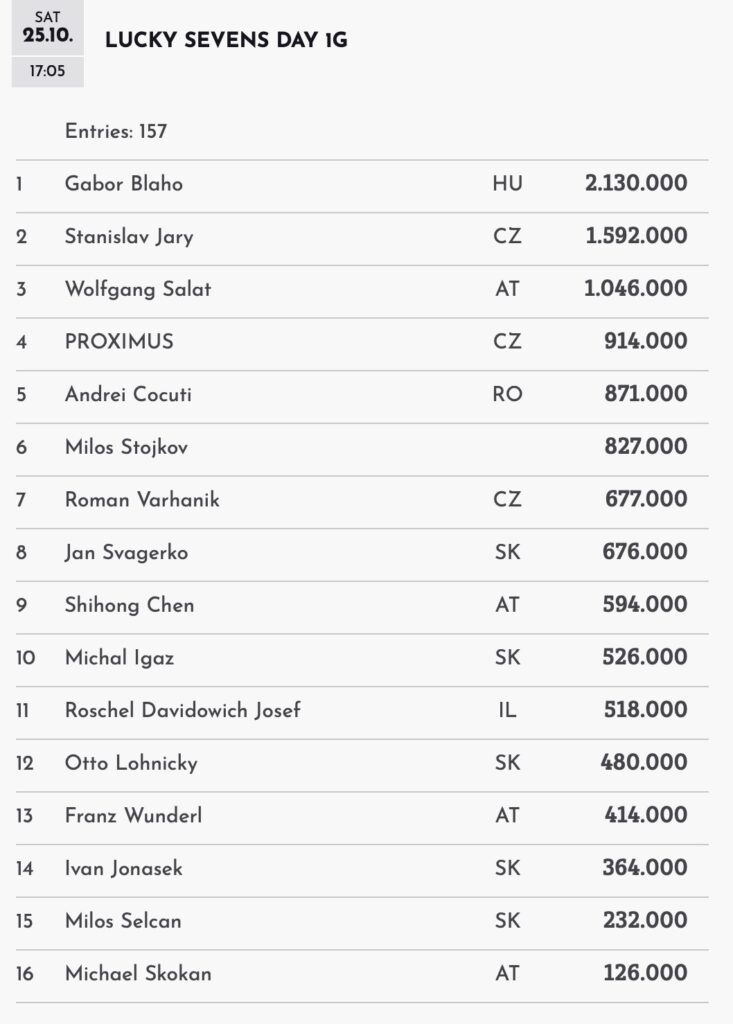Click the Lucky Sevens Day 1G title

tap(226, 41)
